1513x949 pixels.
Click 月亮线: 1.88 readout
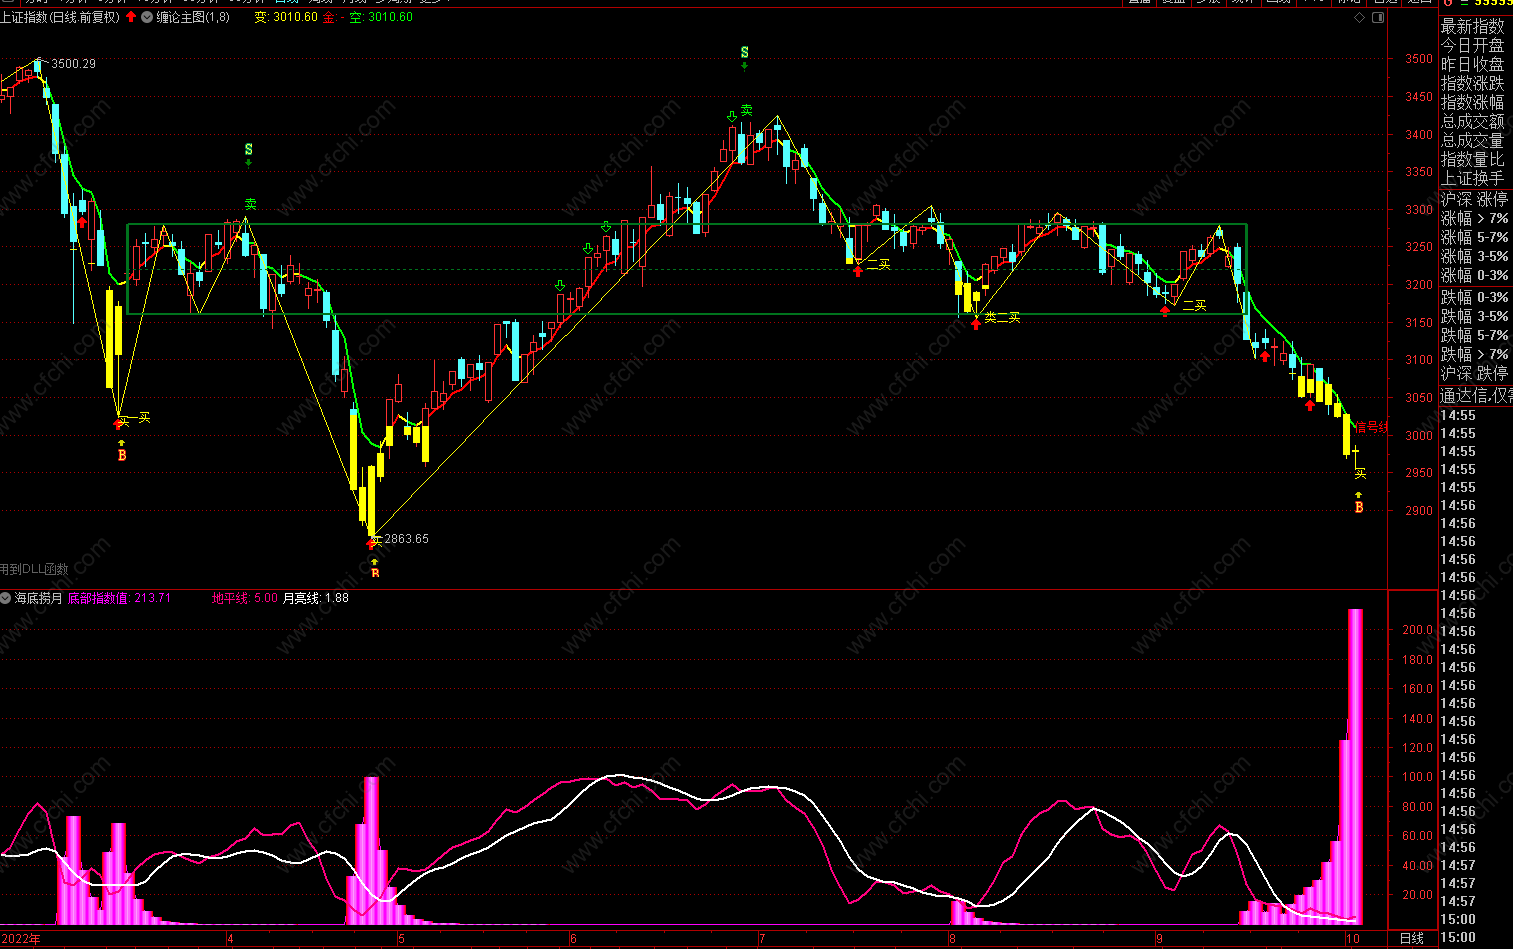pyautogui.click(x=316, y=598)
